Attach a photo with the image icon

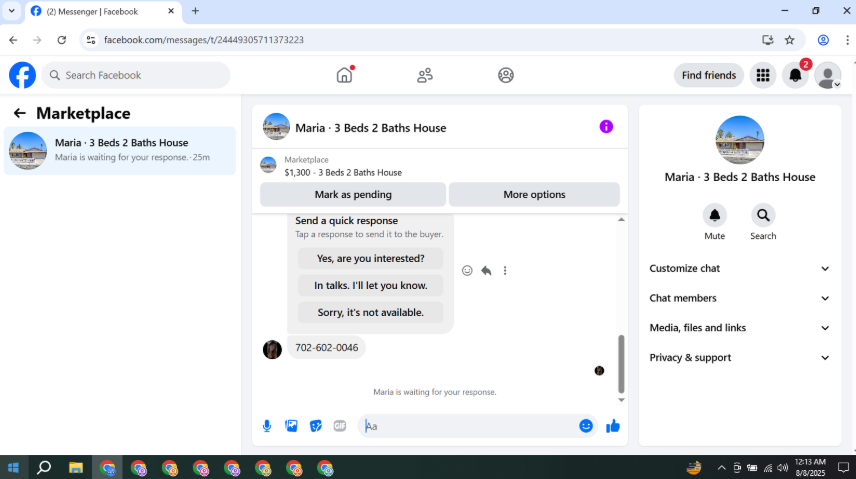[292, 426]
